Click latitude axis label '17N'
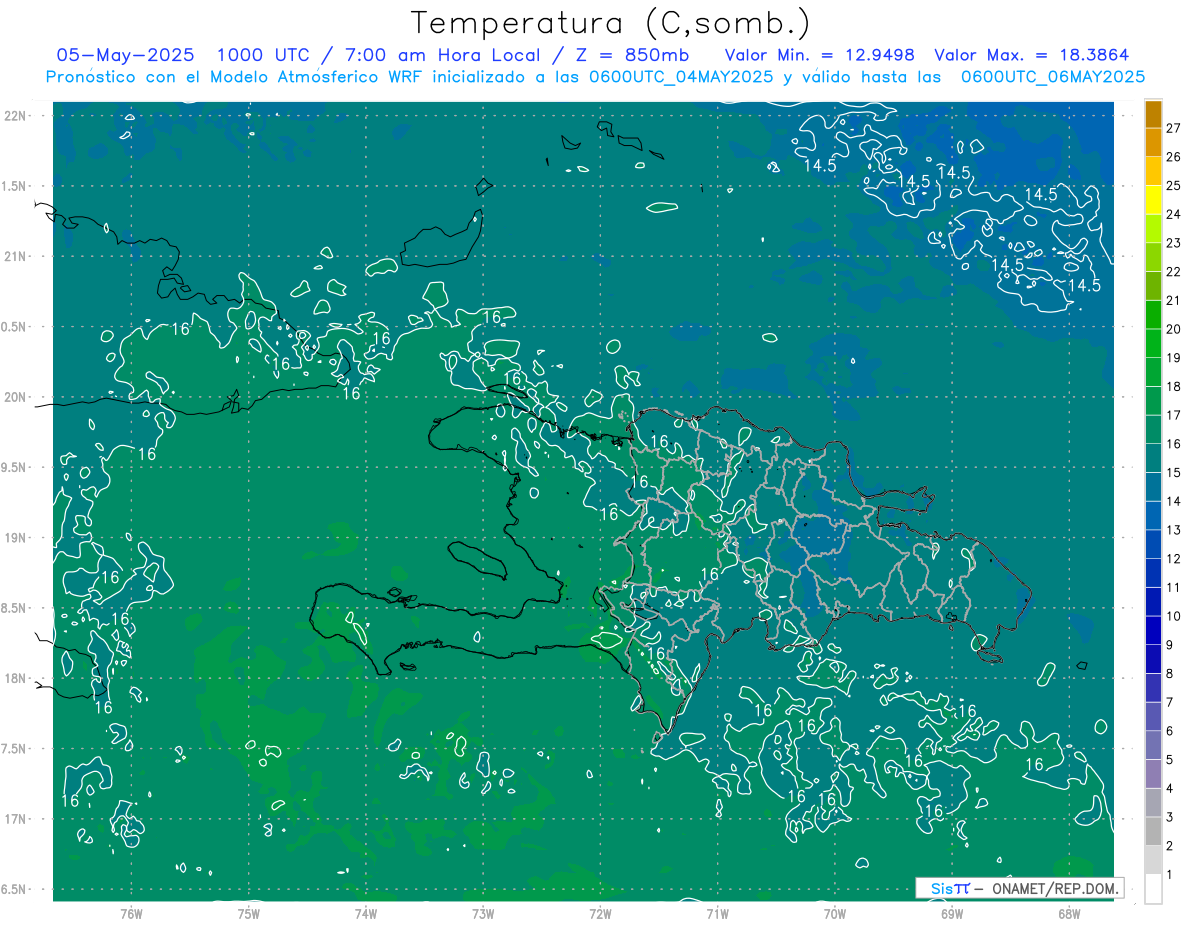1200x927 pixels. 16,819
